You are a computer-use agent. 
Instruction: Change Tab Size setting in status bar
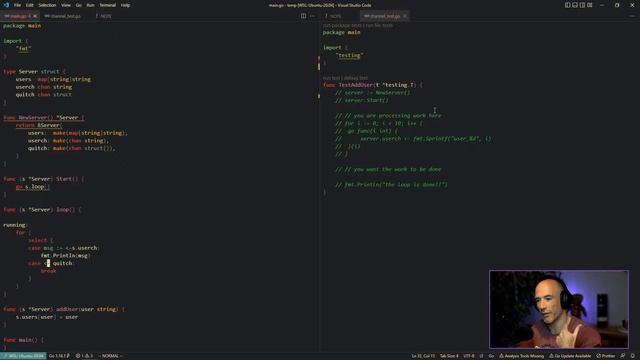tap(449, 356)
